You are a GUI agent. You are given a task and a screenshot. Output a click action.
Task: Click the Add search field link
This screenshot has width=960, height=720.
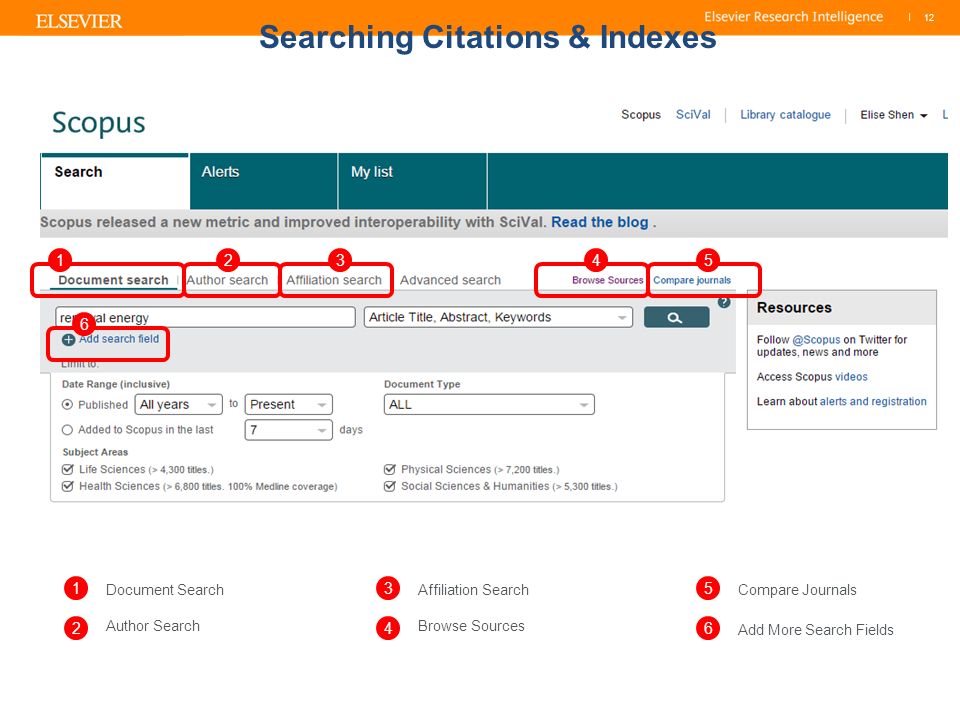(119, 339)
